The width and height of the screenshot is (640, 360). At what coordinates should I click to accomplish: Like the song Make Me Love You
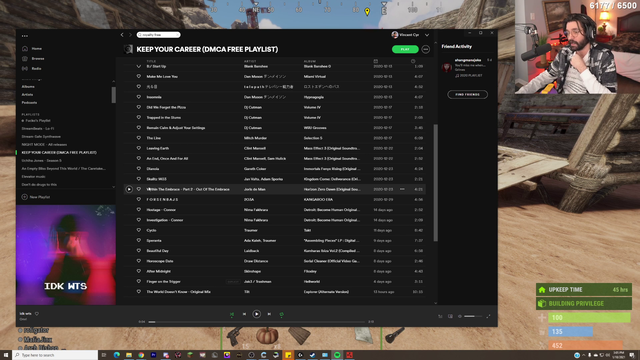tap(139, 77)
